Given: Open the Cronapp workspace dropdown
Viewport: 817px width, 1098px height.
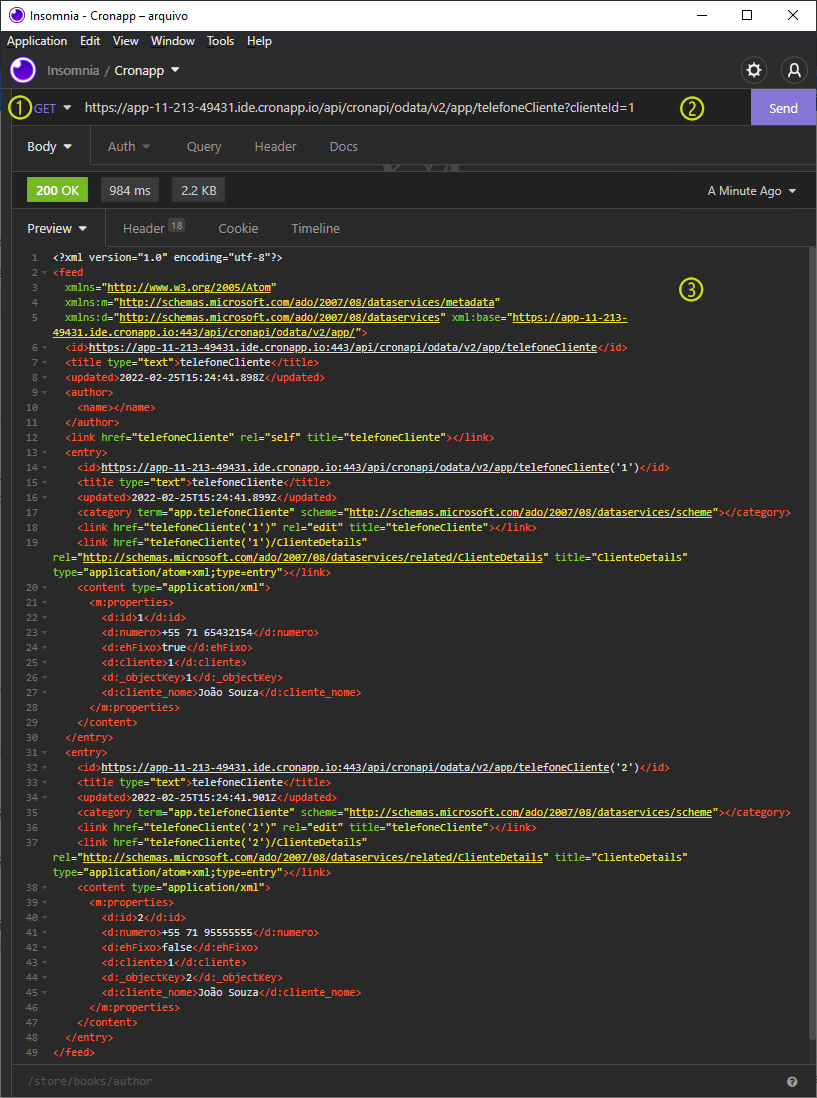Looking at the screenshot, I should [x=147, y=70].
